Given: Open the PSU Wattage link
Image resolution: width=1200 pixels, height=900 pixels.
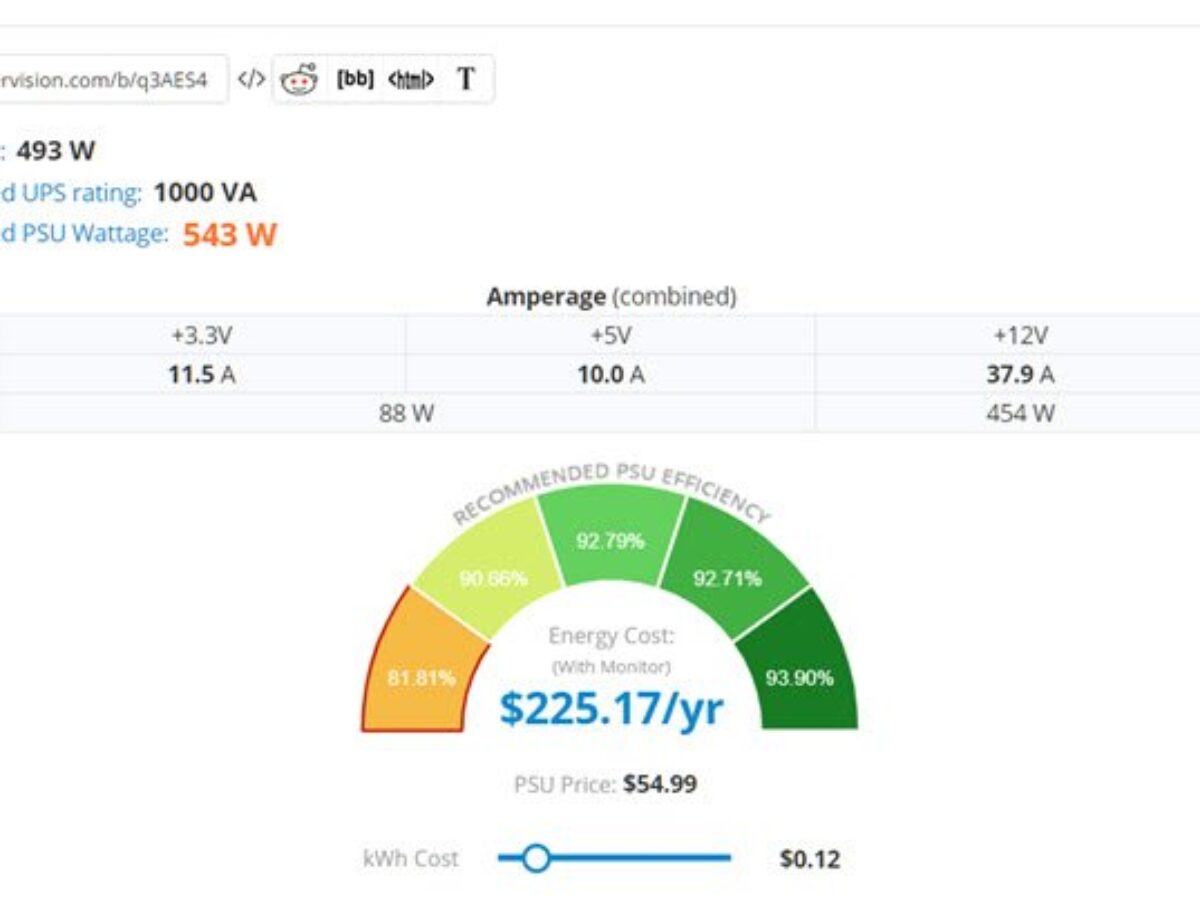Looking at the screenshot, I should pos(83,234).
